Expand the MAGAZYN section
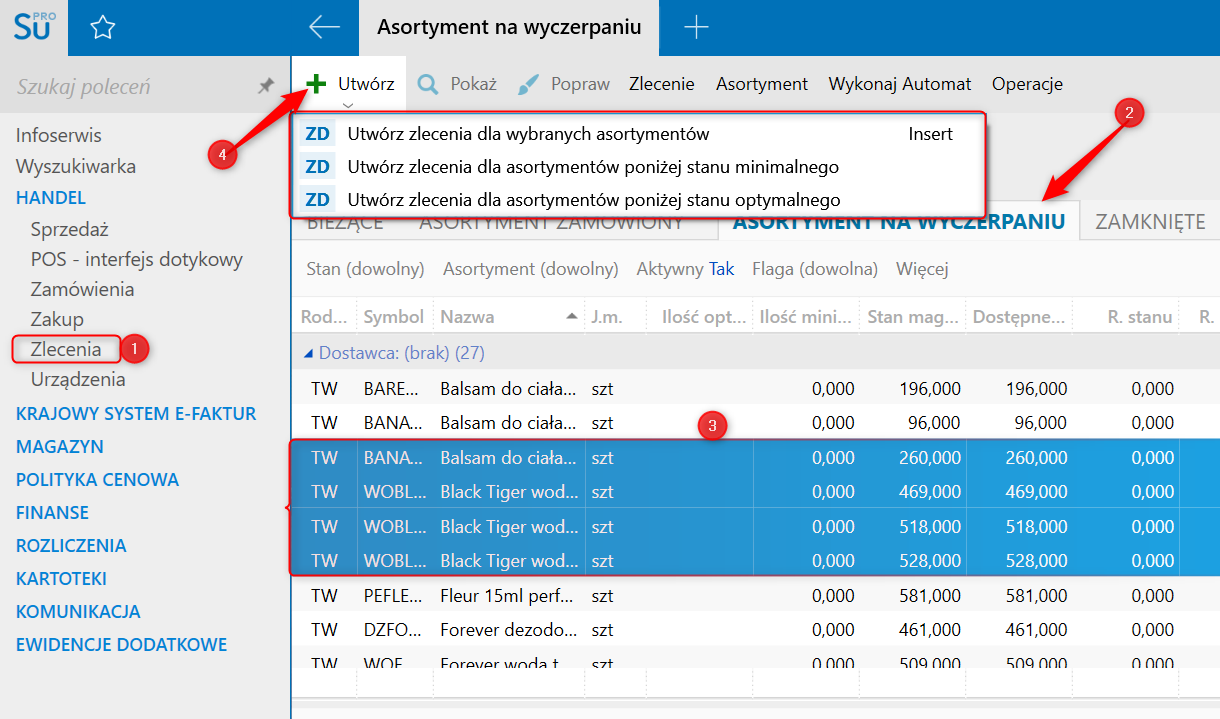 click(x=60, y=446)
